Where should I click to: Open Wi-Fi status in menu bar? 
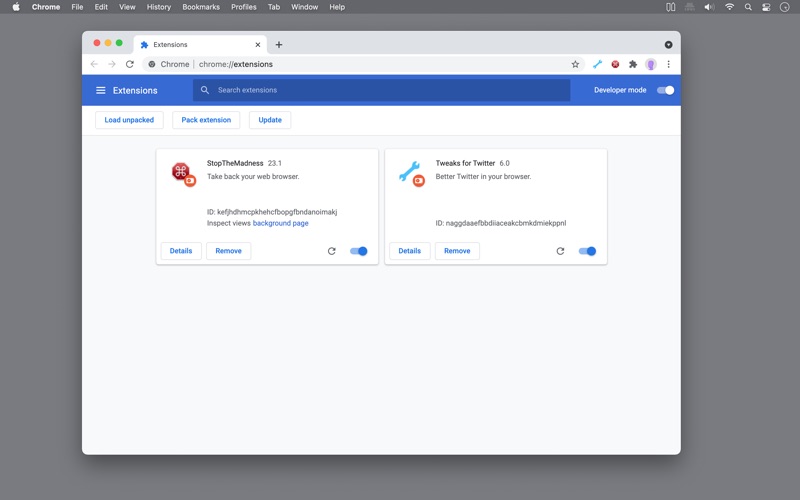(x=730, y=7)
